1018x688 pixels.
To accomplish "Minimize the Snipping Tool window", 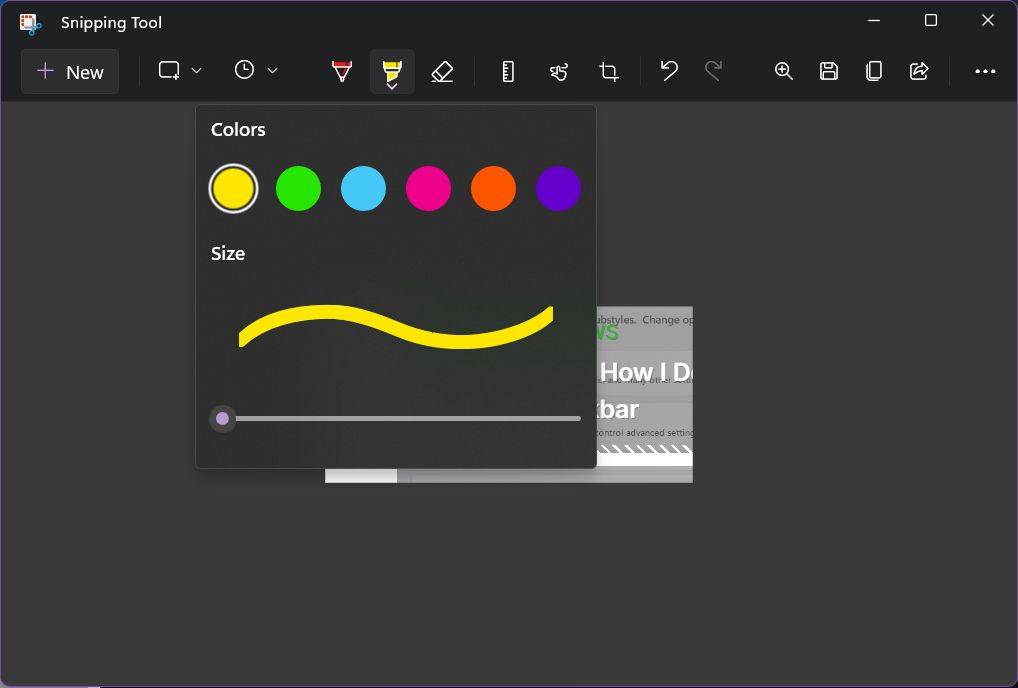I will coord(874,21).
